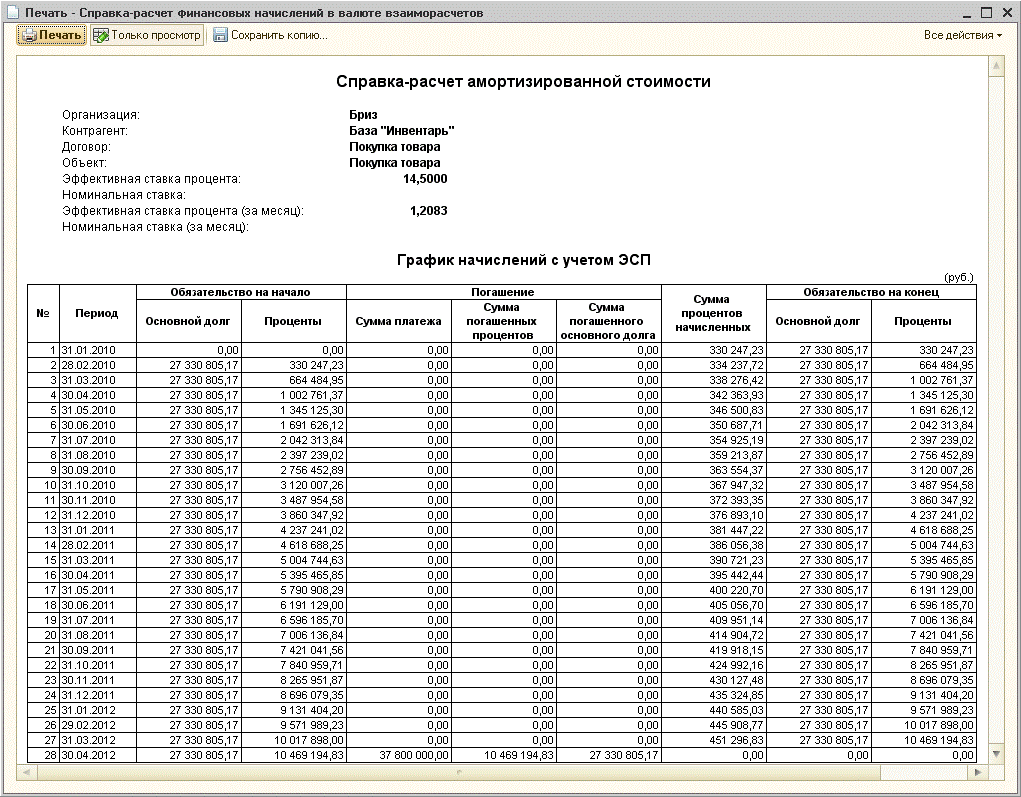This screenshot has width=1021, height=797.
Task: Select the effective rate value 14,5000
Action: tap(425, 179)
